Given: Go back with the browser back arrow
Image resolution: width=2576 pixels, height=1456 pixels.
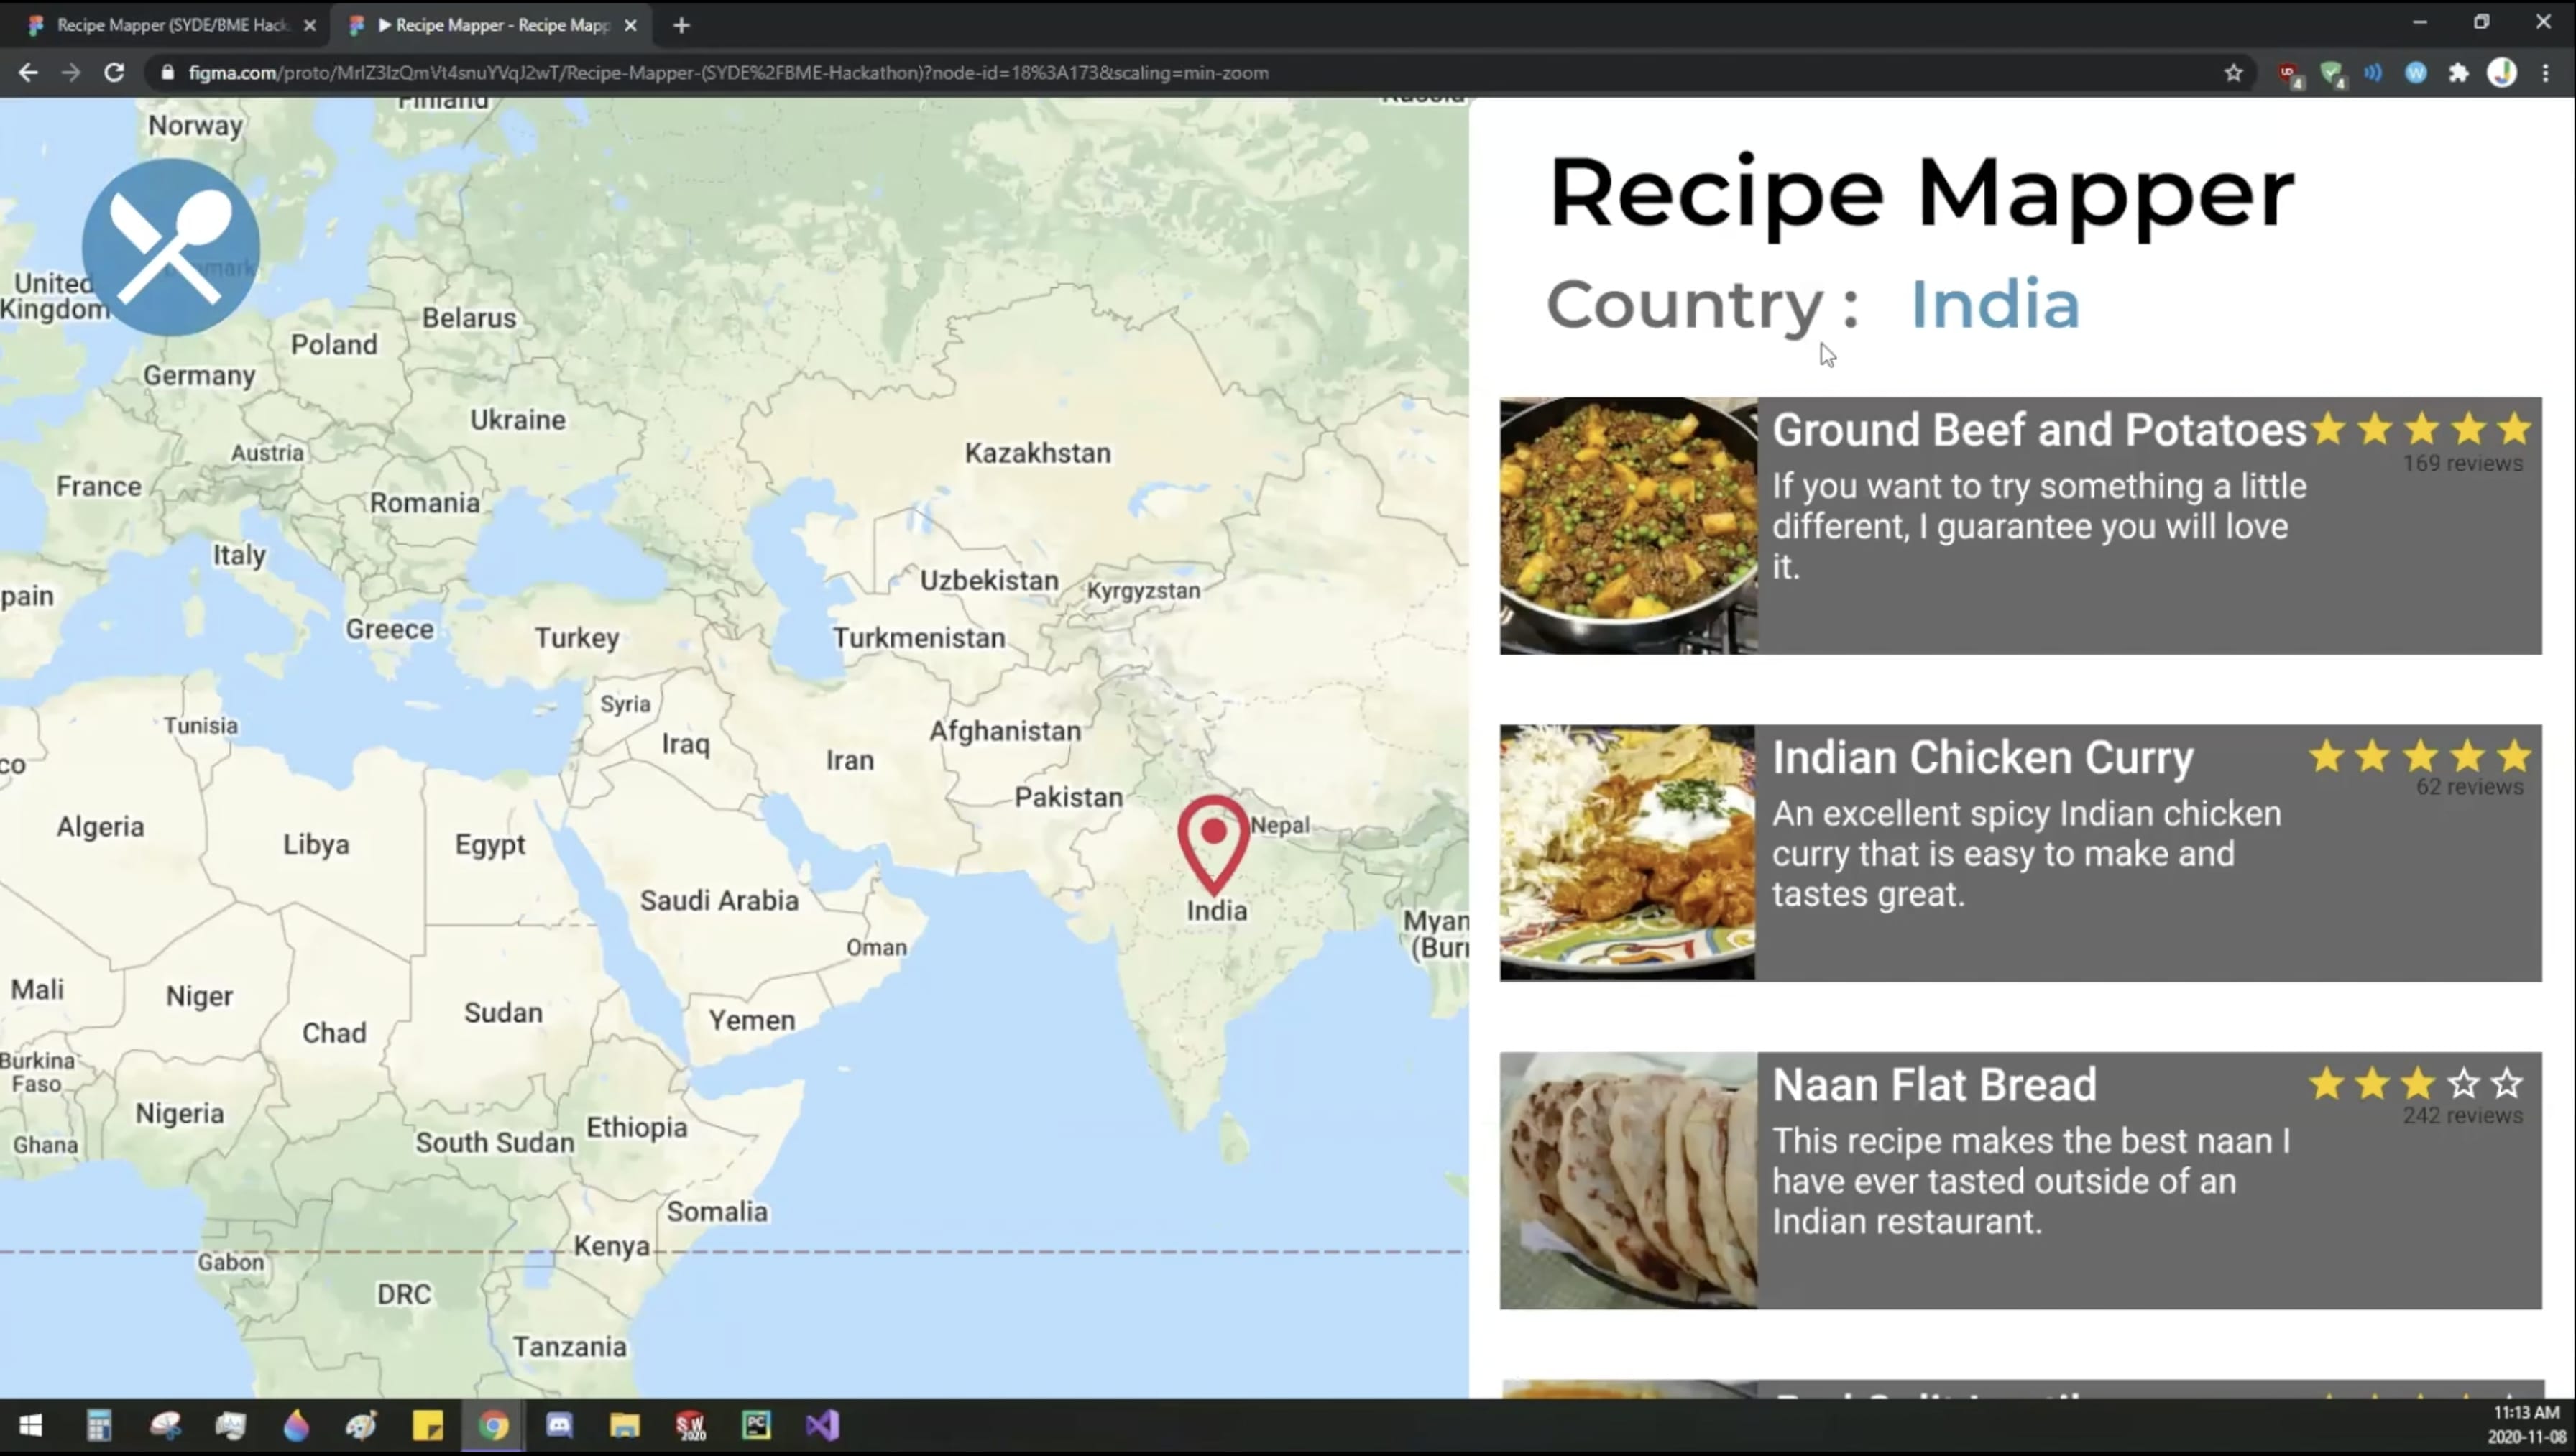Looking at the screenshot, I should coord(28,73).
